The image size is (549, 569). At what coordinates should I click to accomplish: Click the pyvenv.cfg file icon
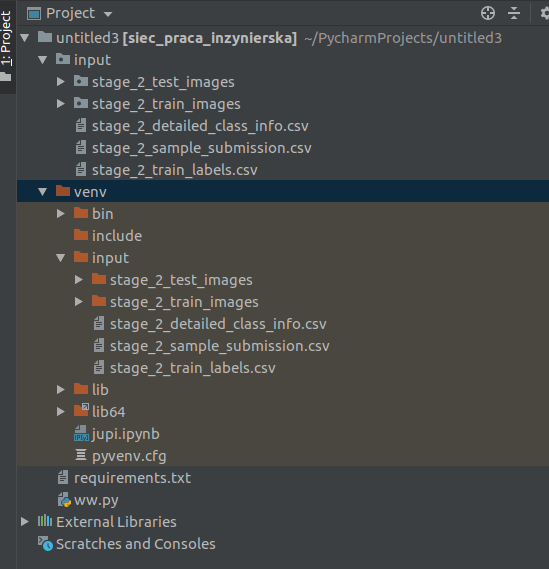click(x=81, y=455)
